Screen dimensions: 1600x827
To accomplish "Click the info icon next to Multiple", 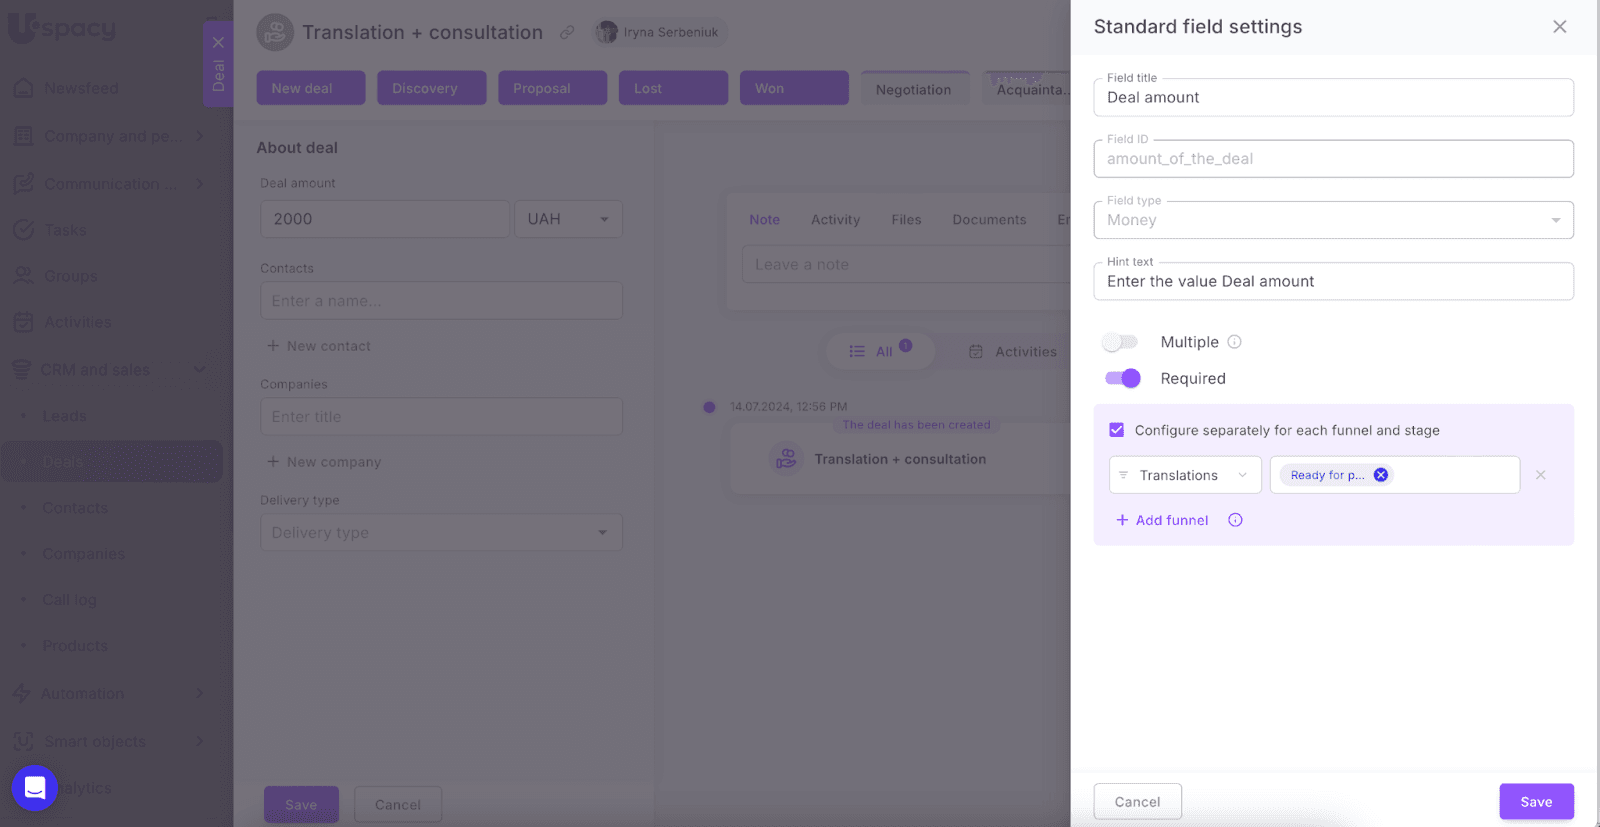I will pos(1234,342).
